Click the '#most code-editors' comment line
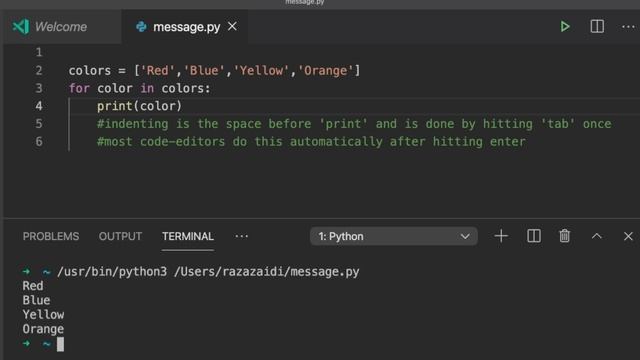Image resolution: width=640 pixels, height=360 pixels. [x=311, y=142]
